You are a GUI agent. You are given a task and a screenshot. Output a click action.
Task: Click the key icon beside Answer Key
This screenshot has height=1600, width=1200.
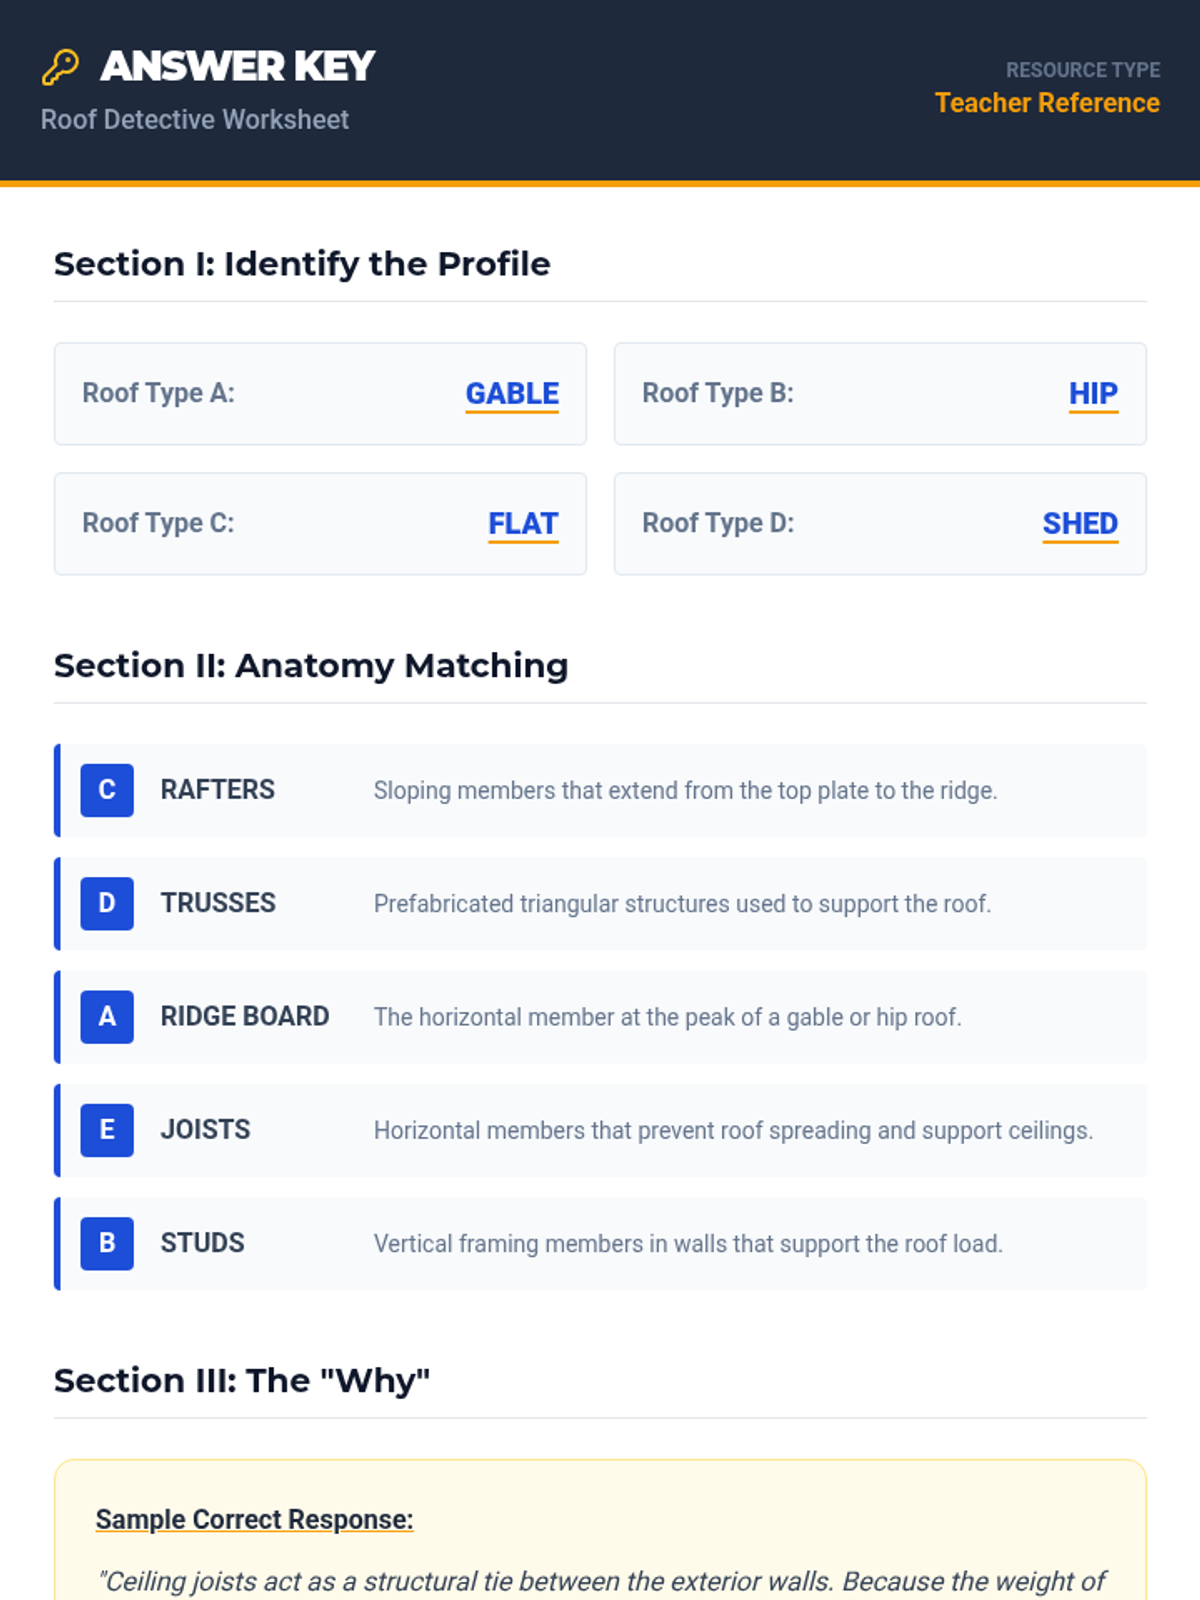coord(60,67)
